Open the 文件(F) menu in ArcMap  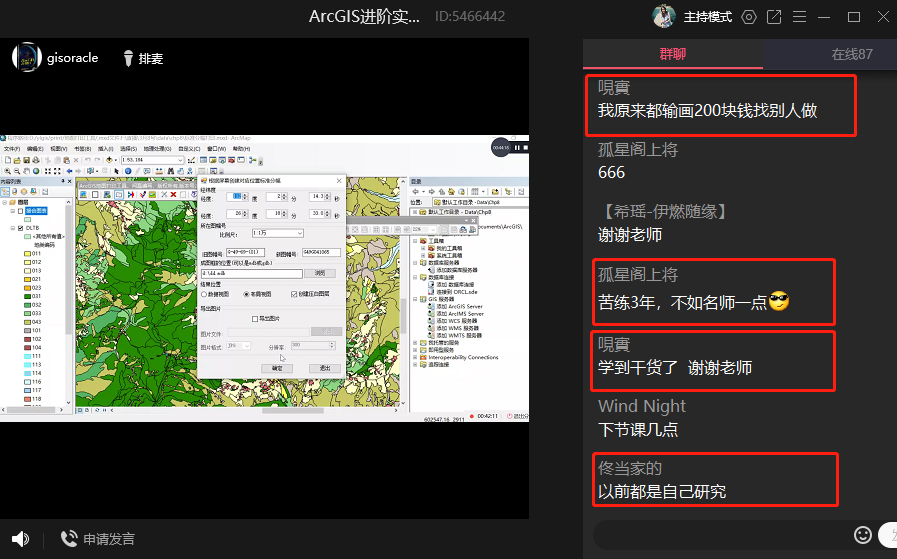pyautogui.click(x=12, y=149)
